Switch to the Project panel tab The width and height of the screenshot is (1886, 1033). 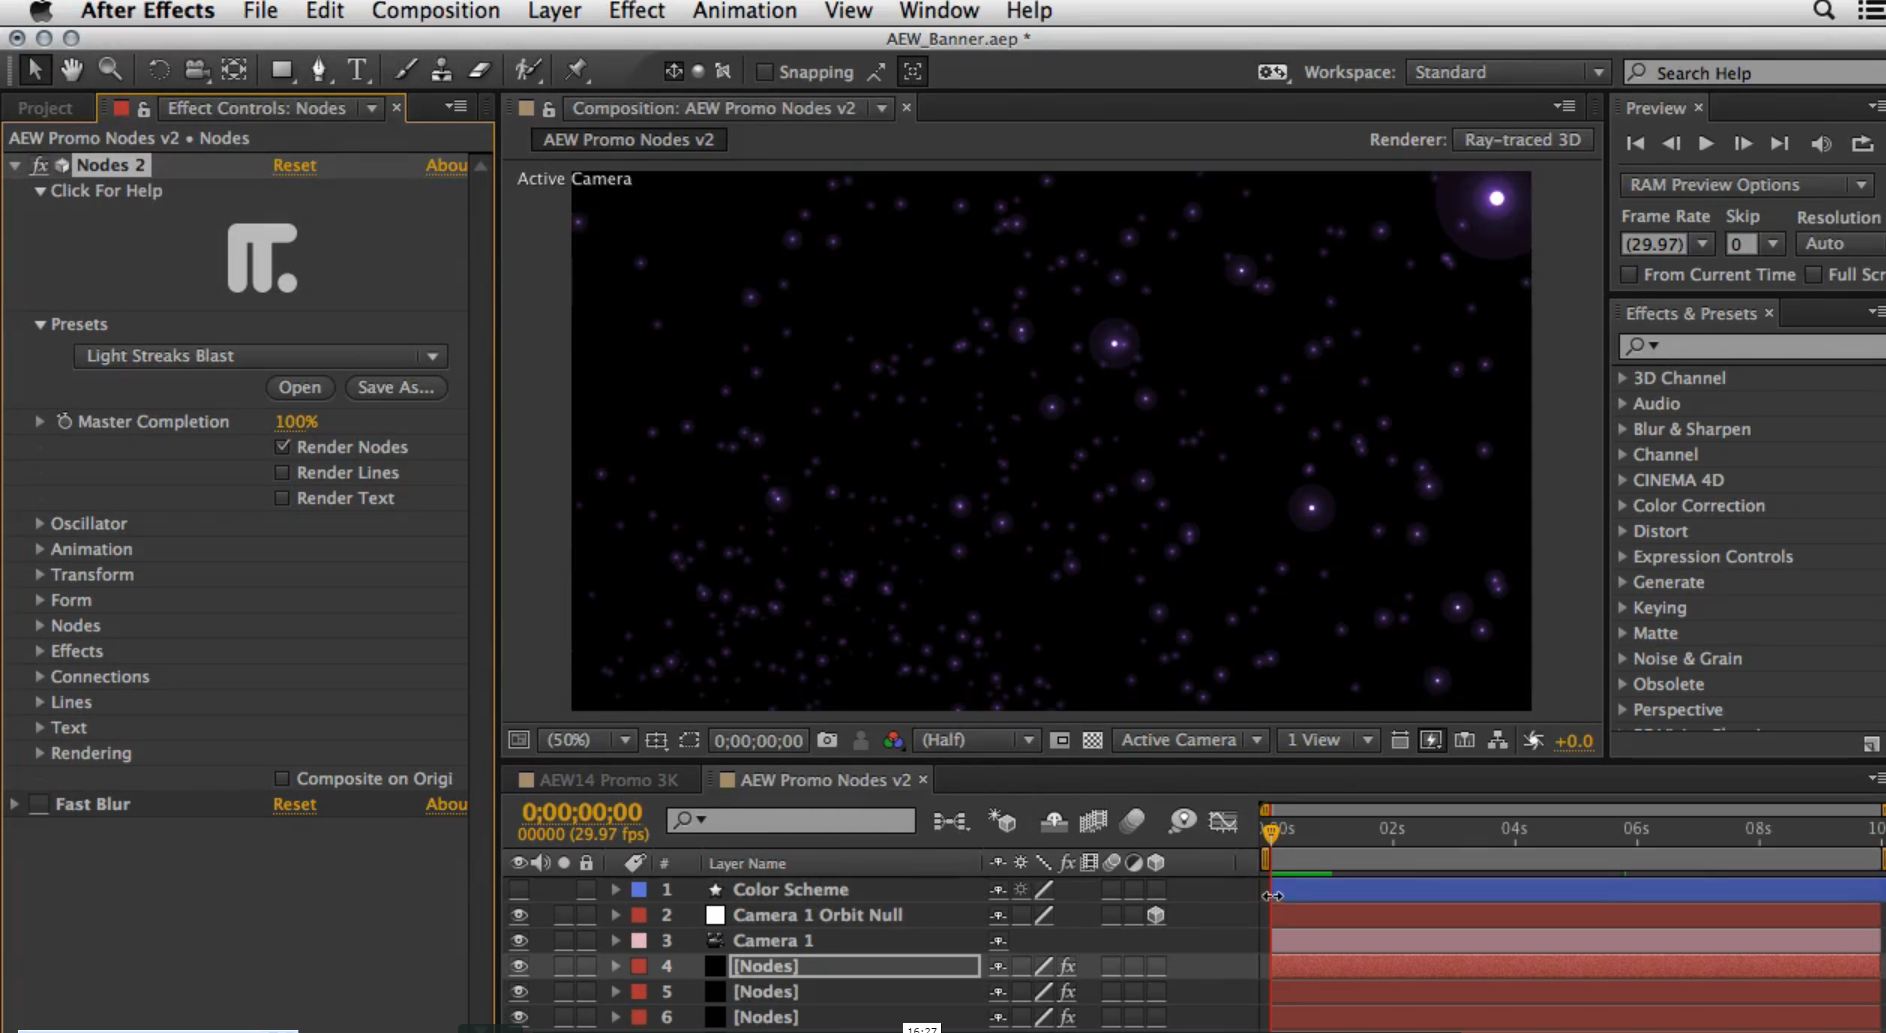pyautogui.click(x=45, y=108)
